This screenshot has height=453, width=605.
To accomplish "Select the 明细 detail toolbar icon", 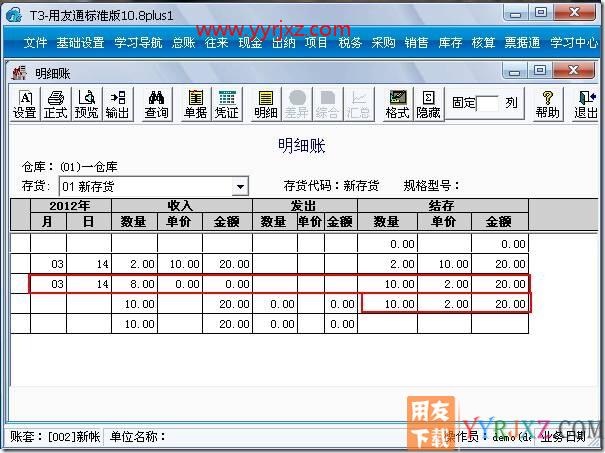I will click(265, 104).
